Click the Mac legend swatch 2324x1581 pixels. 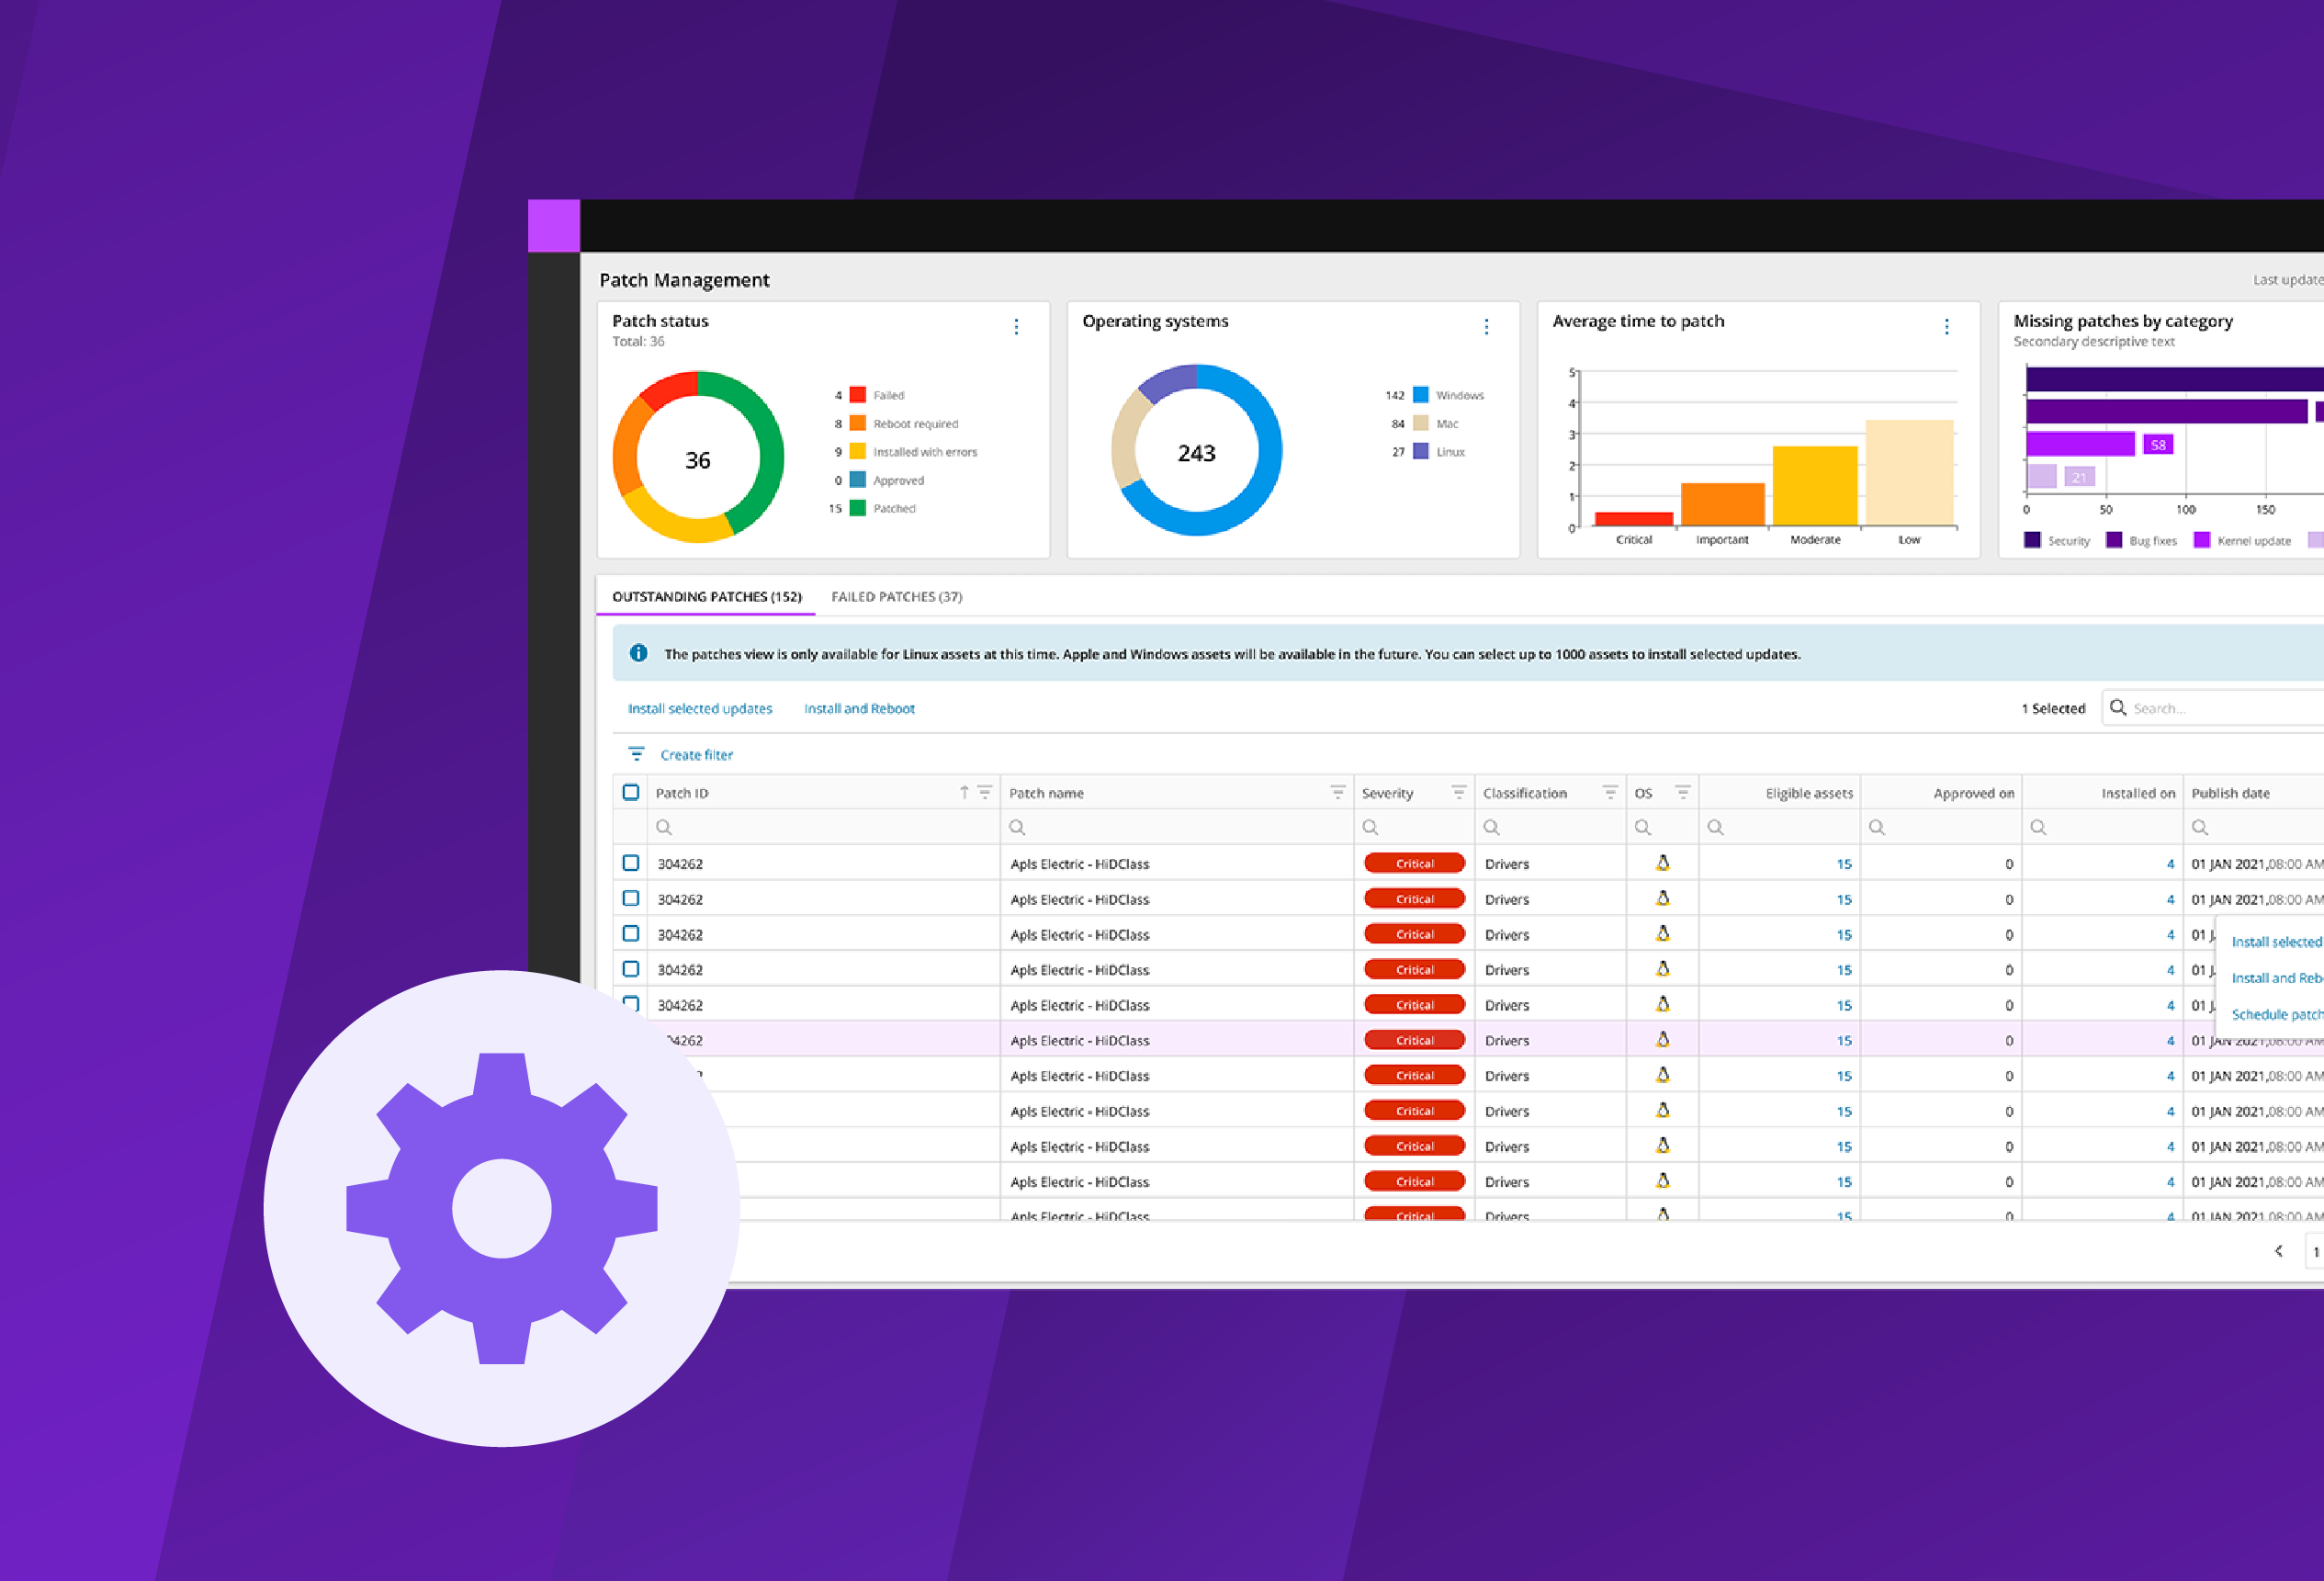[x=1420, y=423]
